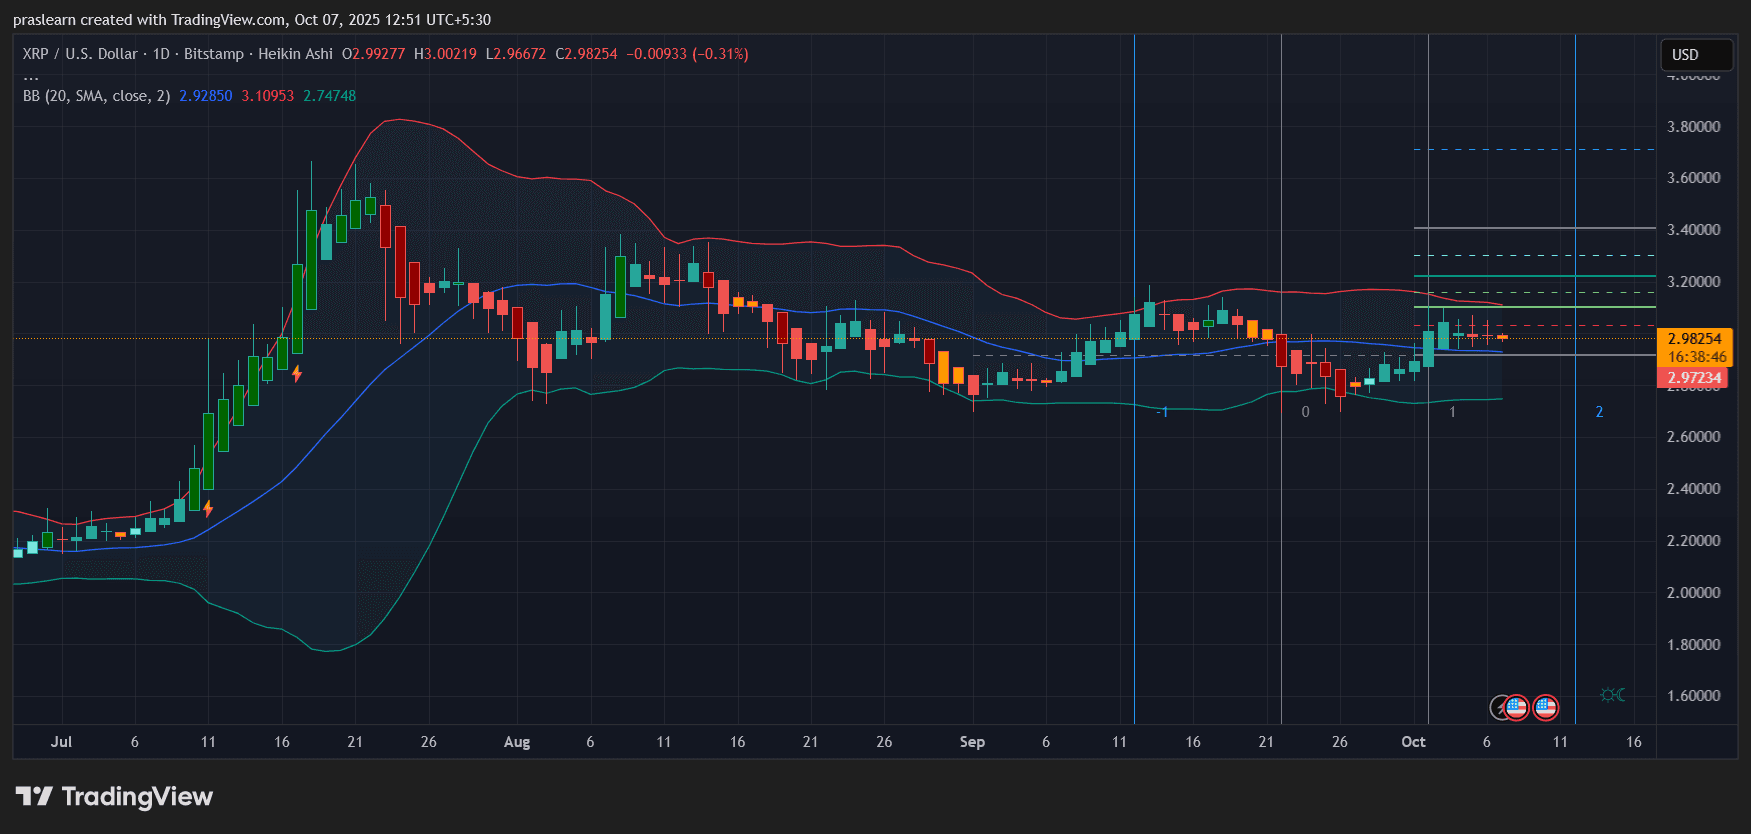Click the green sun and moon icon

point(1612,694)
